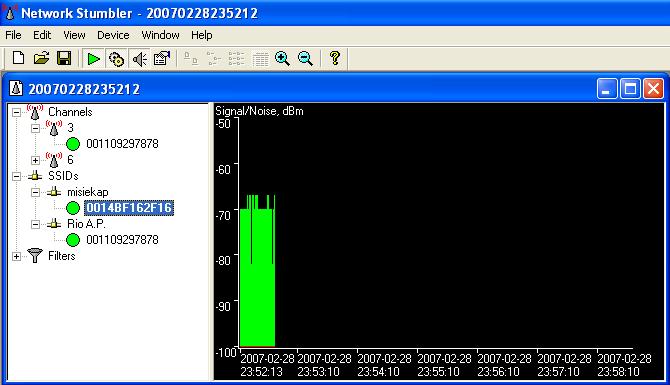Click the document icon in child window title
The width and height of the screenshot is (670, 385).
click(x=16, y=89)
